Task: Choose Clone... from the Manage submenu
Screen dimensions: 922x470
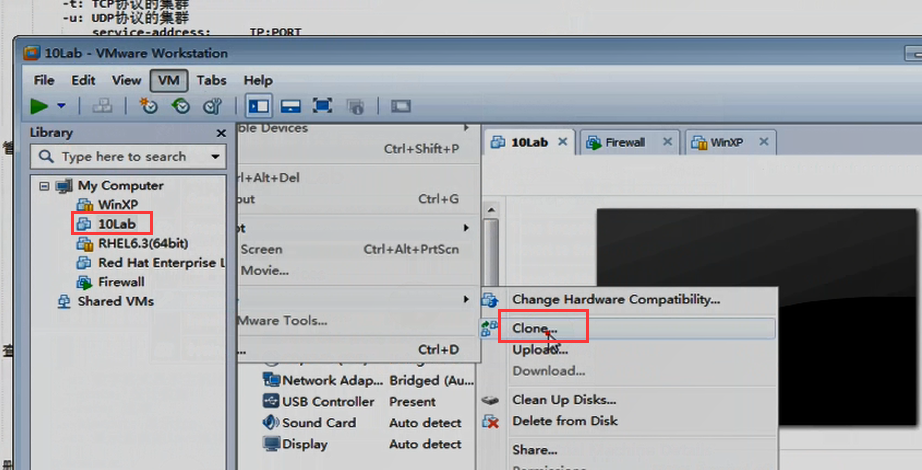Action: (629, 329)
